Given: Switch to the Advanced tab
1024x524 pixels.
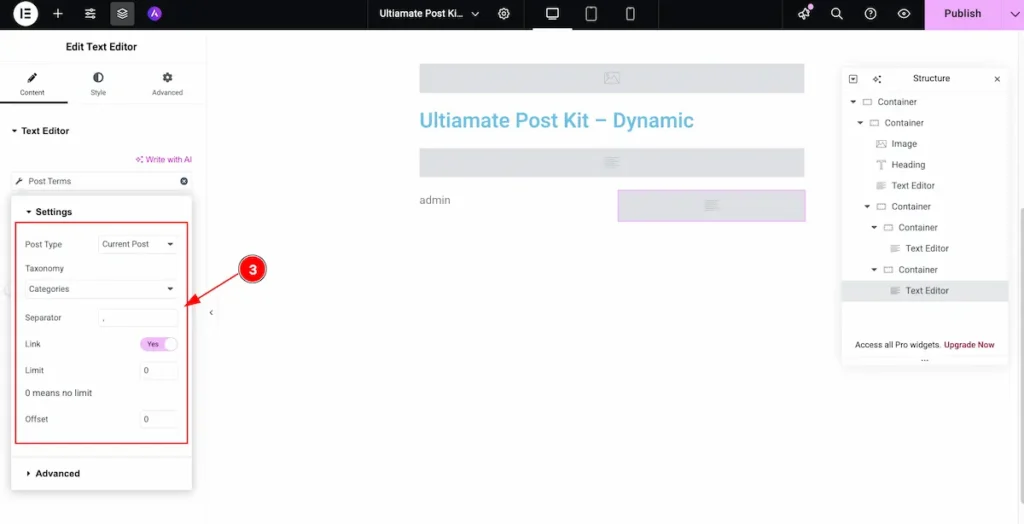Looking at the screenshot, I should (x=167, y=84).
